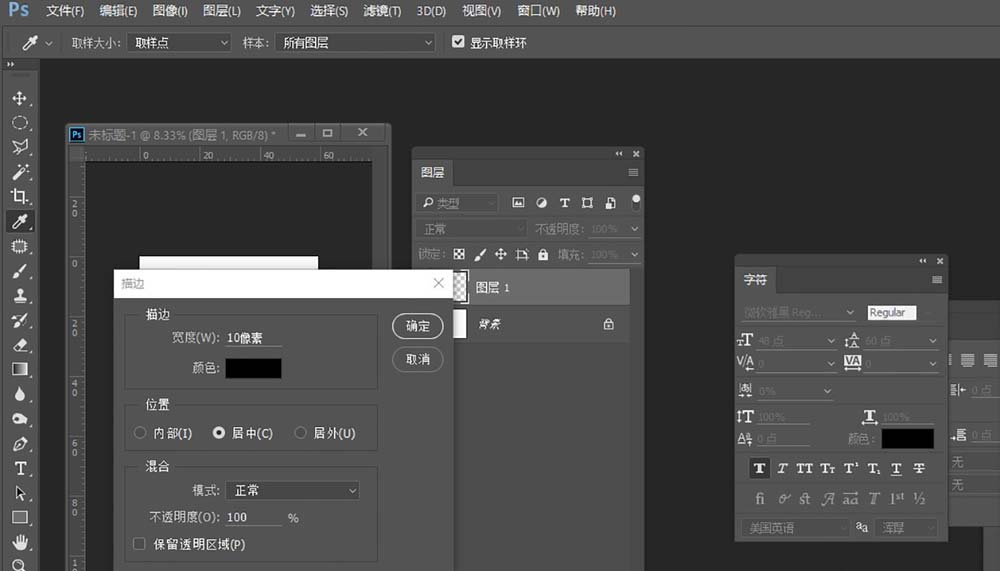Filter layers by type layers icon
Image resolution: width=1000 pixels, height=571 pixels.
click(564, 203)
